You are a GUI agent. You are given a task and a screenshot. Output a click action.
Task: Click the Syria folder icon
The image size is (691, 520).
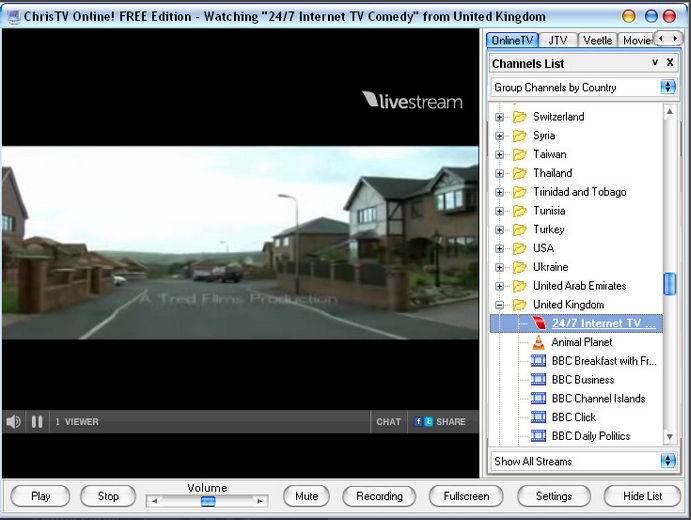tap(520, 136)
